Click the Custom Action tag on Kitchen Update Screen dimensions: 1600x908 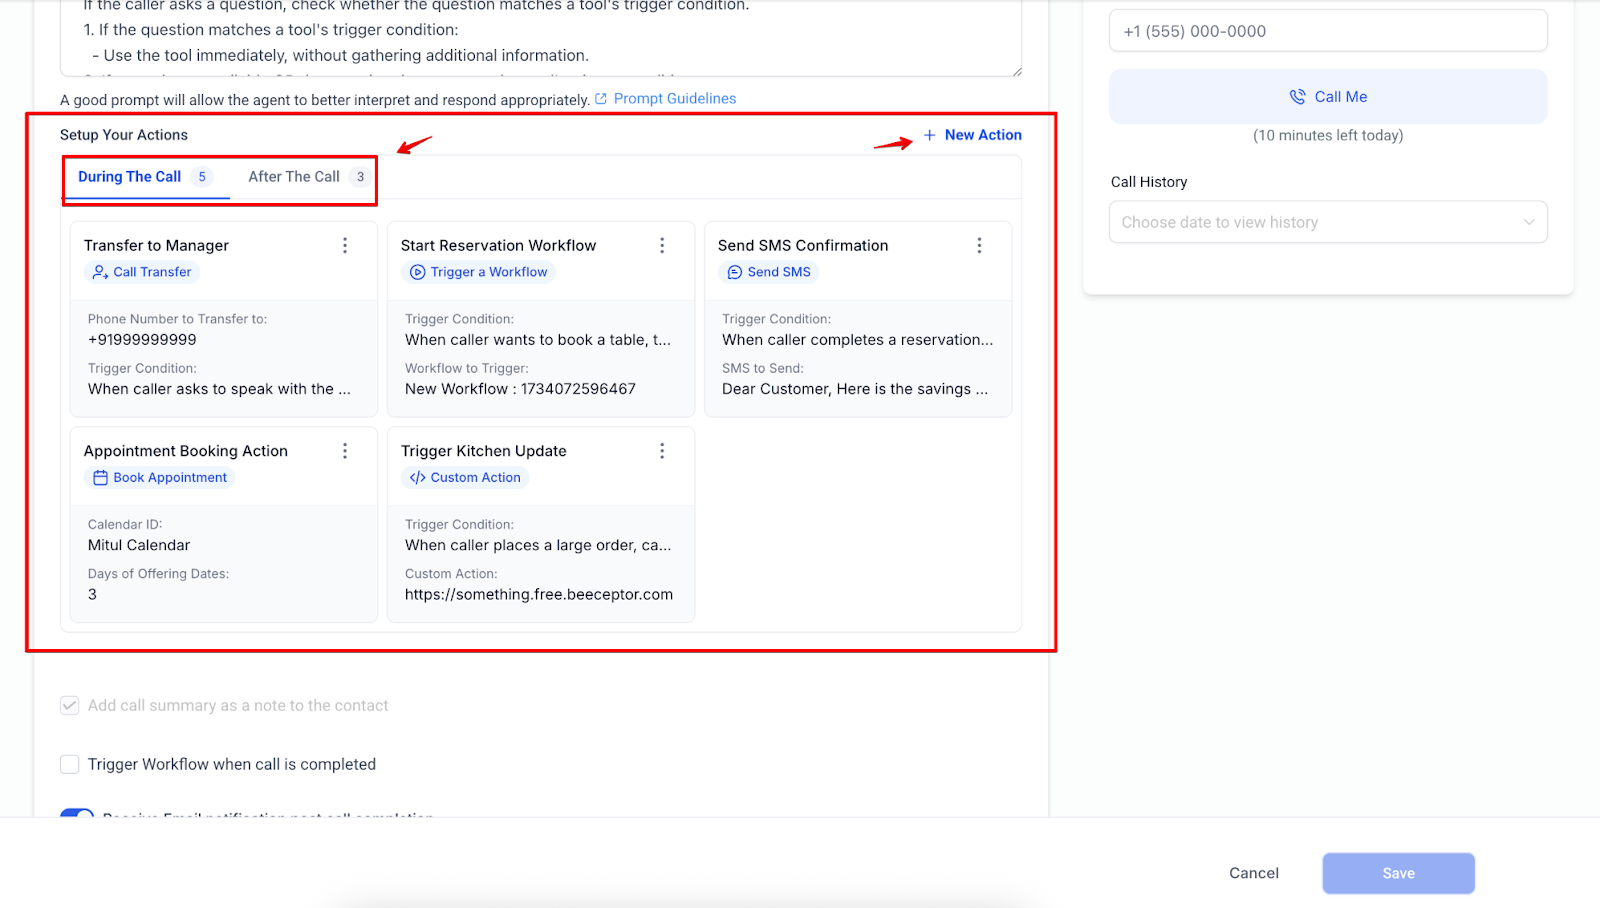coord(465,478)
